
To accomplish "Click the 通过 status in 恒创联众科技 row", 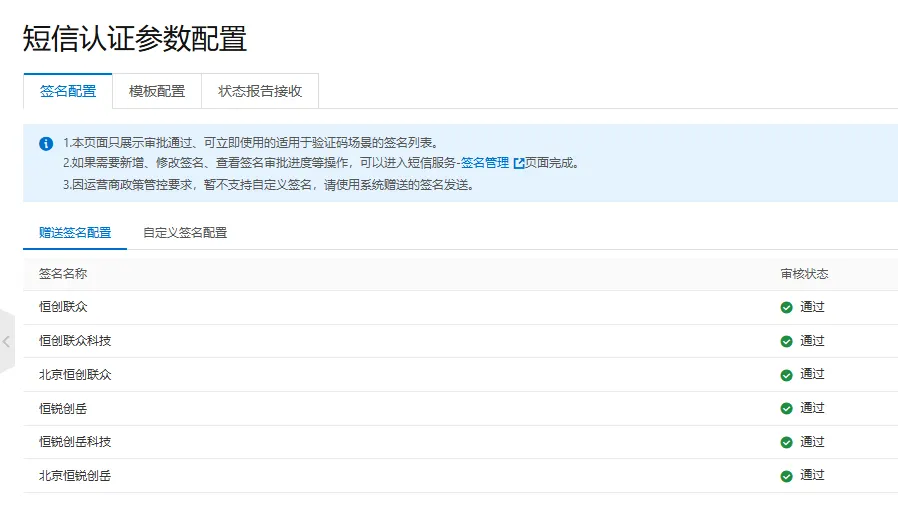I will [x=812, y=341].
